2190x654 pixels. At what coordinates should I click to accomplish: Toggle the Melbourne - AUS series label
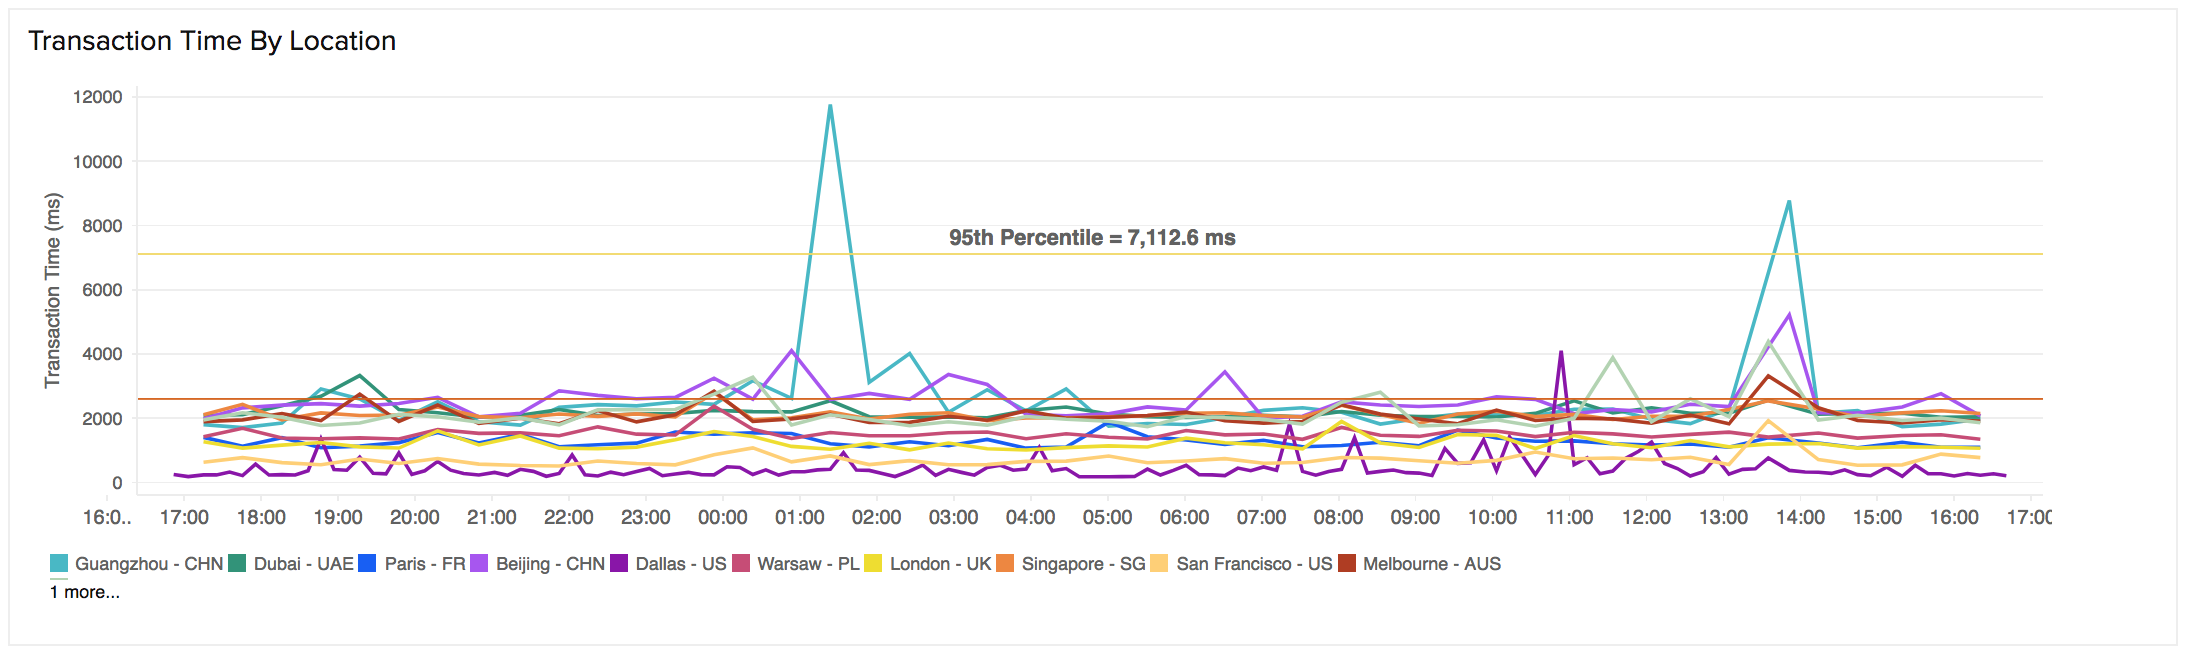coord(1431,564)
